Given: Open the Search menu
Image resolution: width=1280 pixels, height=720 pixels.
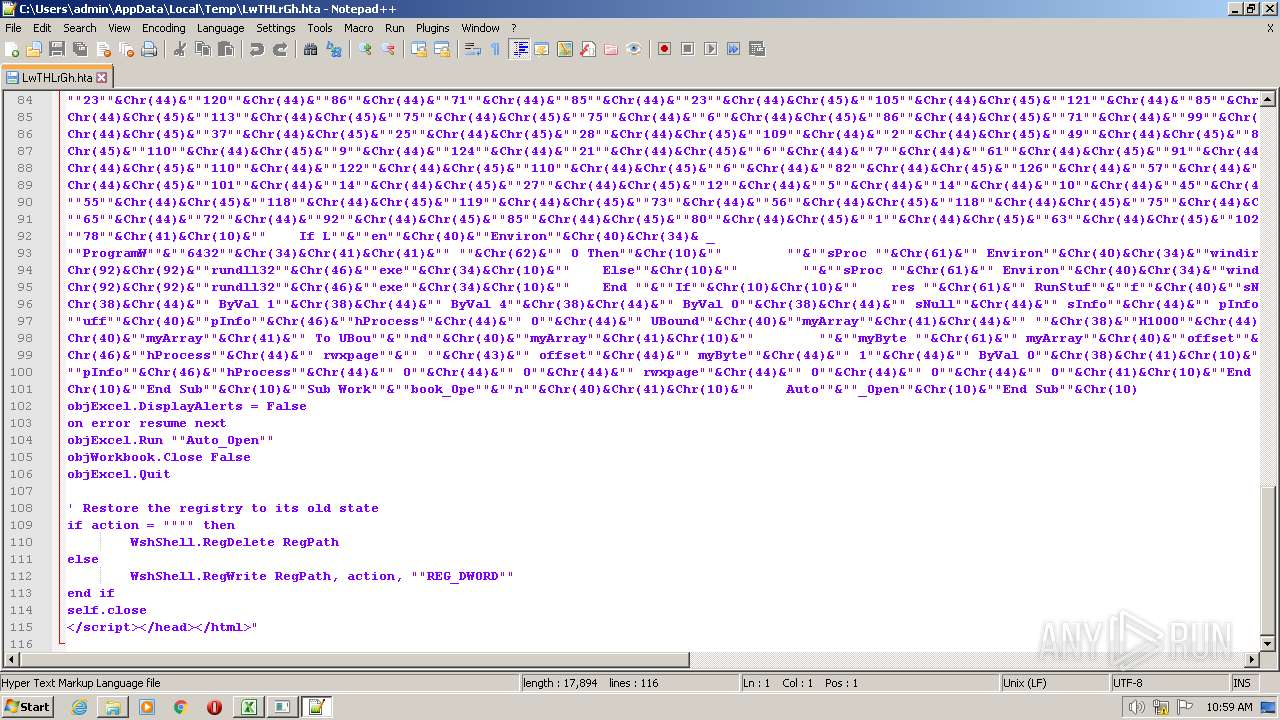Looking at the screenshot, I should click(80, 28).
